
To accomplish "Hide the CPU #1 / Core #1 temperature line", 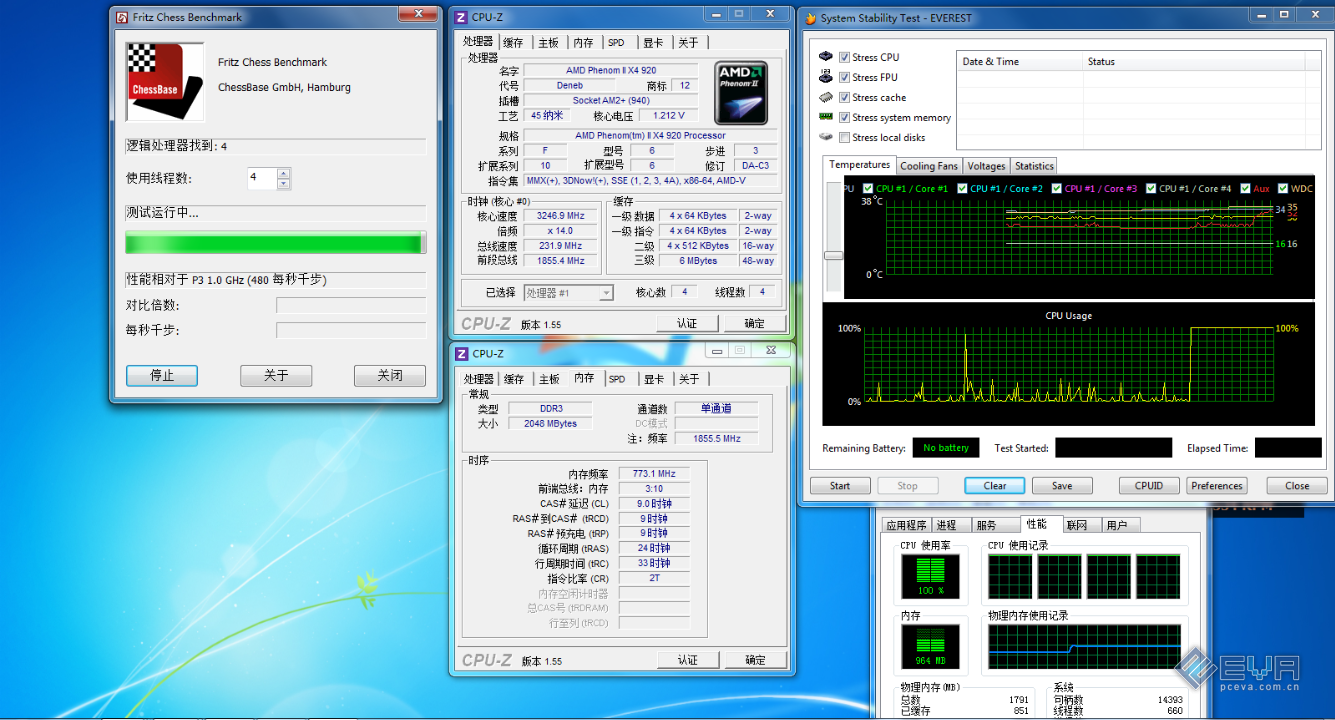I will point(868,188).
